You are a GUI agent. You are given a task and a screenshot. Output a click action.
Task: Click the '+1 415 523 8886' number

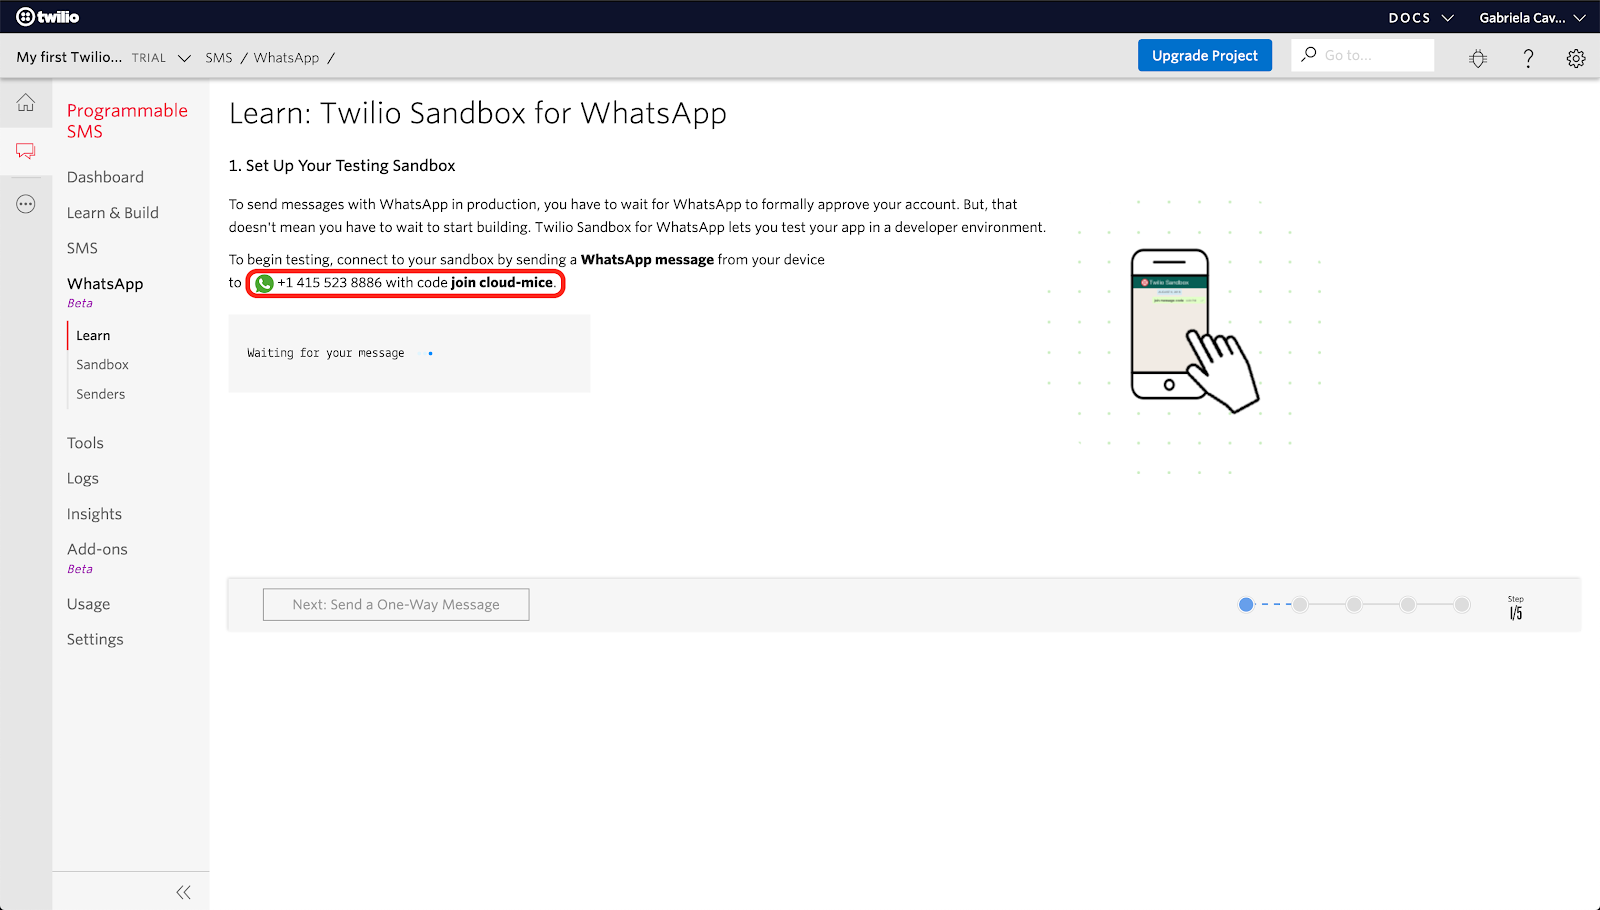click(x=330, y=283)
